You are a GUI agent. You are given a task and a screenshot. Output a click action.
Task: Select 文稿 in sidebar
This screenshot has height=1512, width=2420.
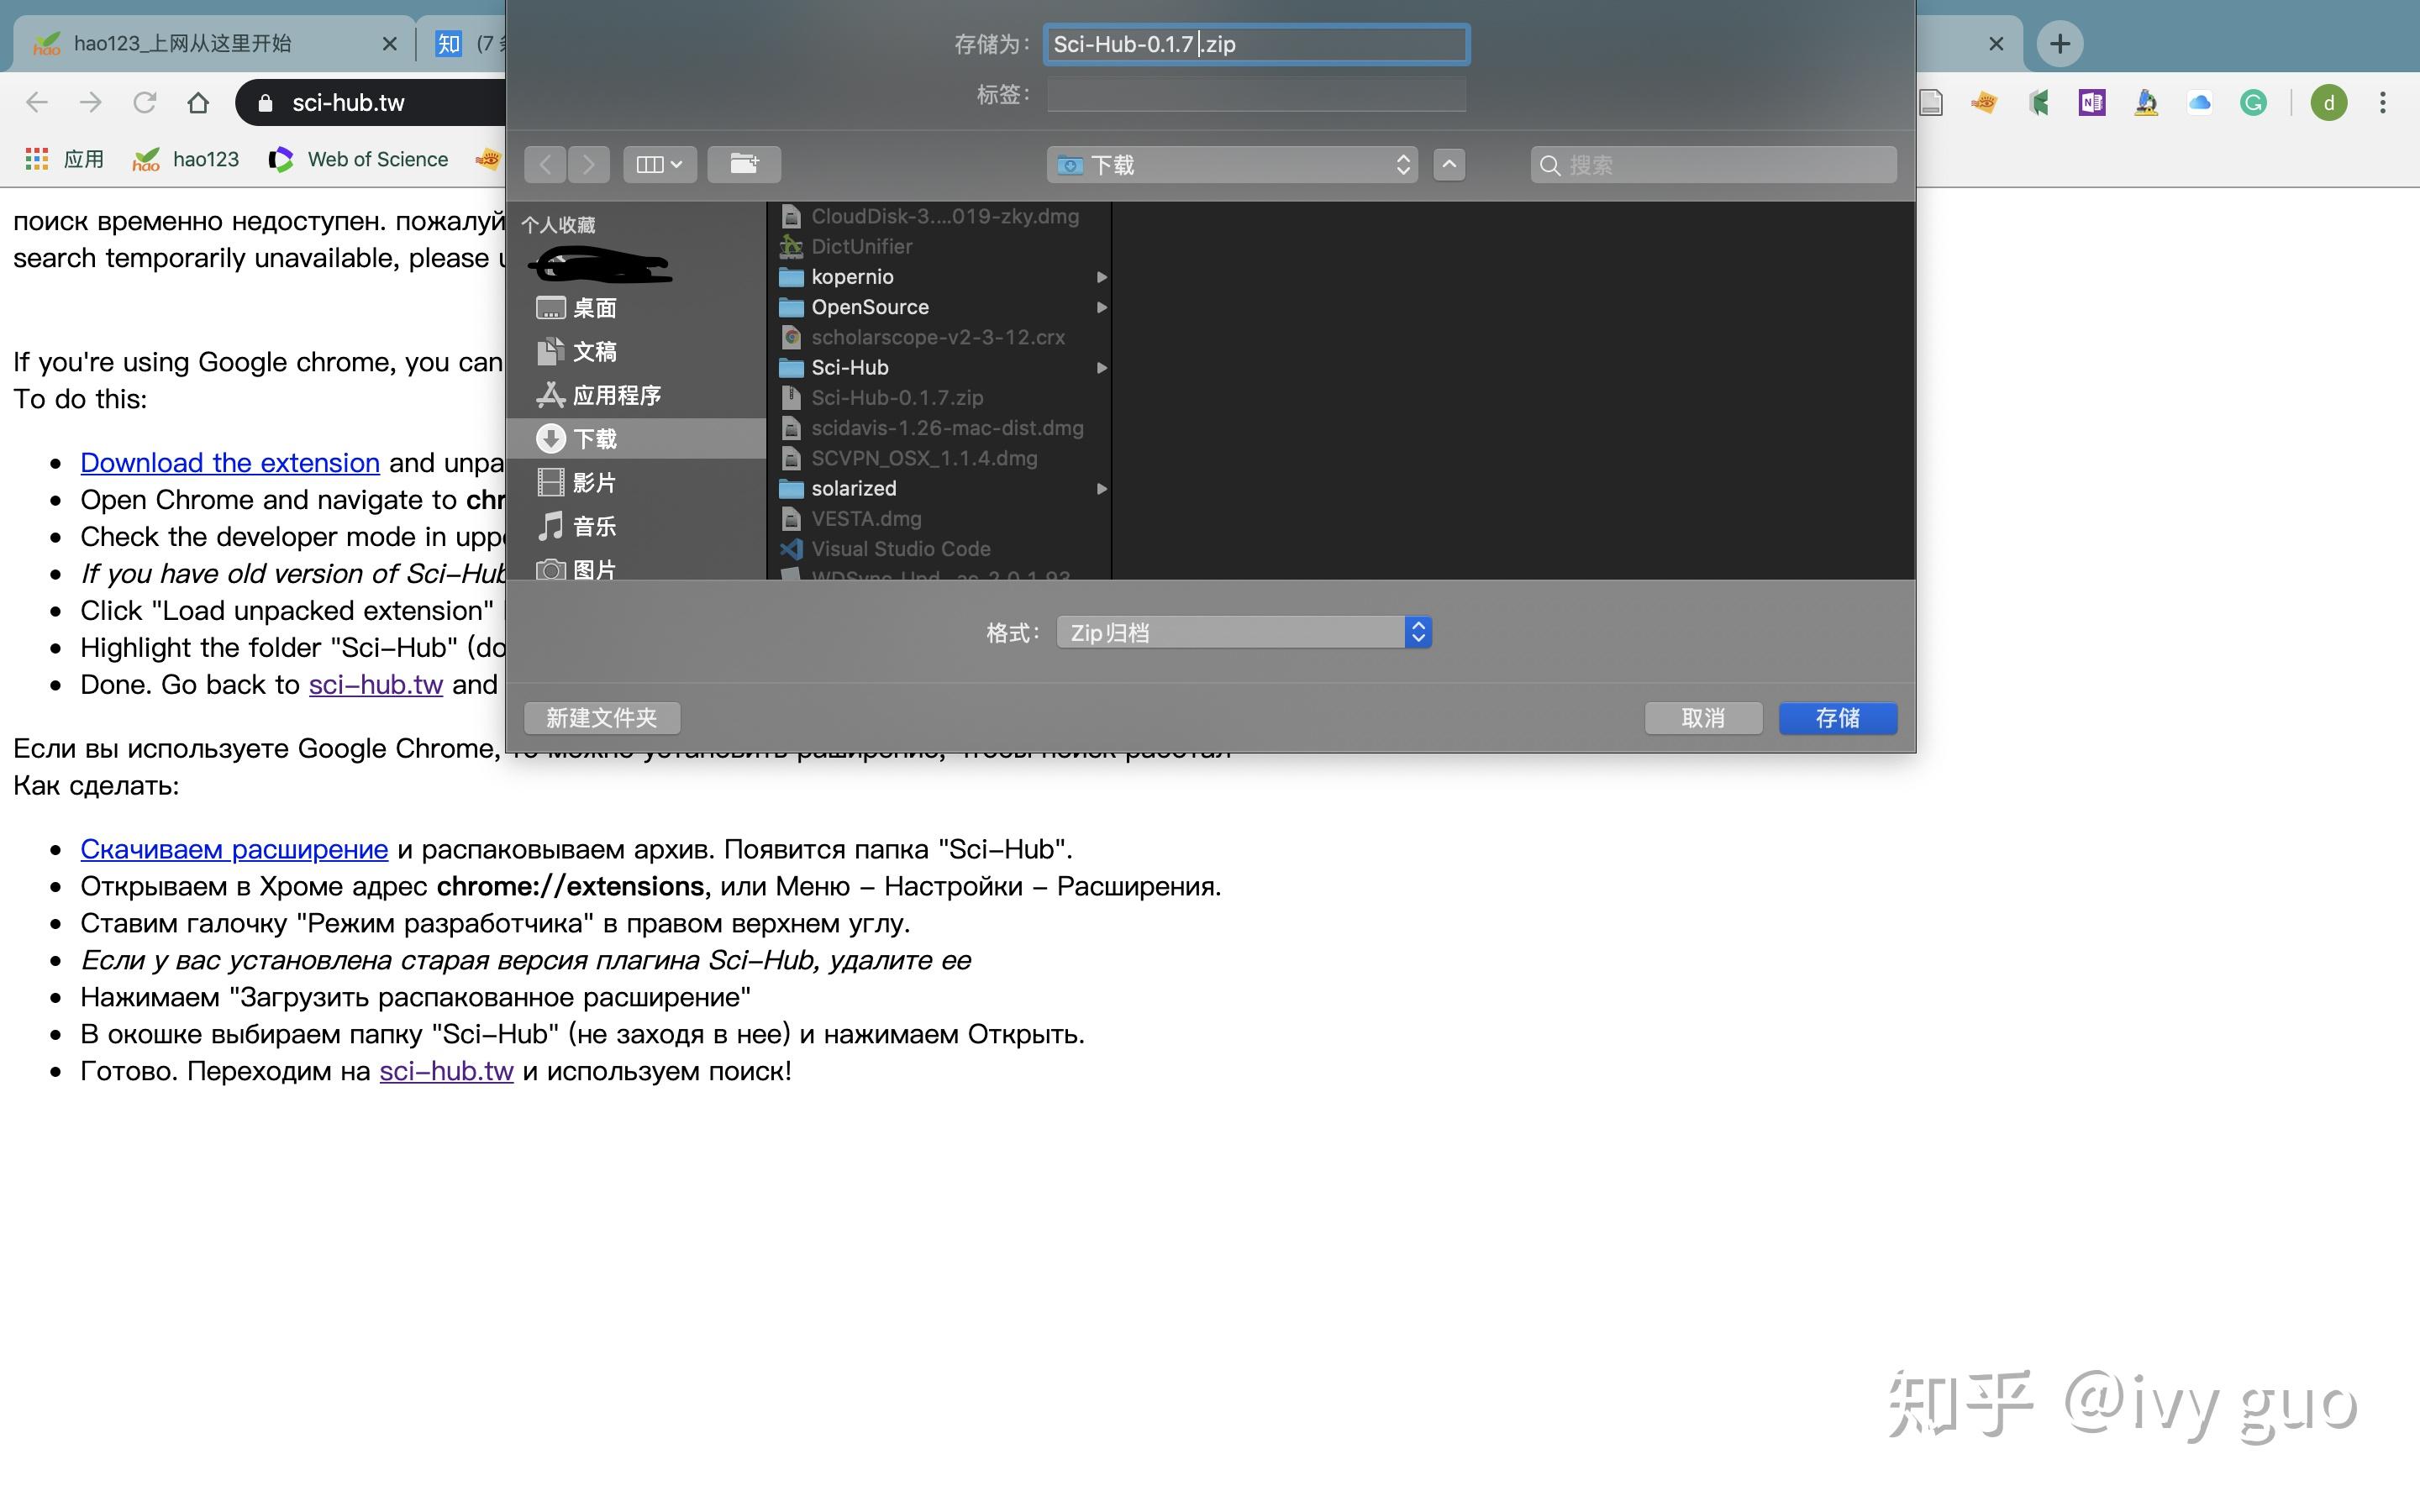click(x=636, y=352)
